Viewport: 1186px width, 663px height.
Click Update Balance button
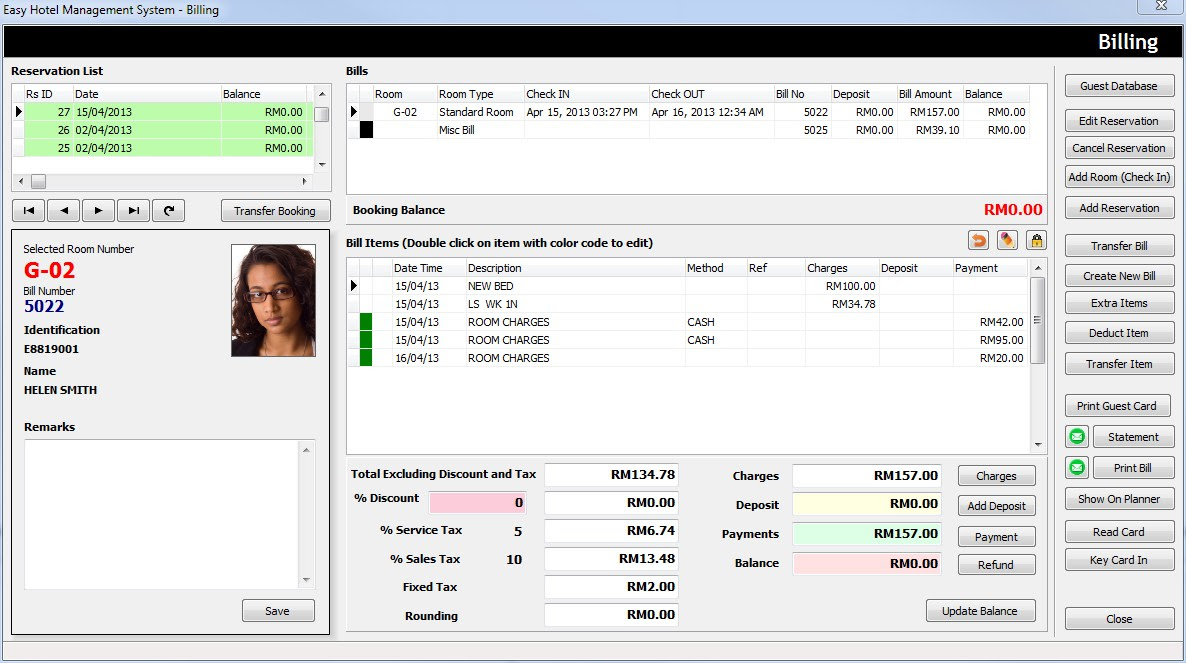[980, 611]
